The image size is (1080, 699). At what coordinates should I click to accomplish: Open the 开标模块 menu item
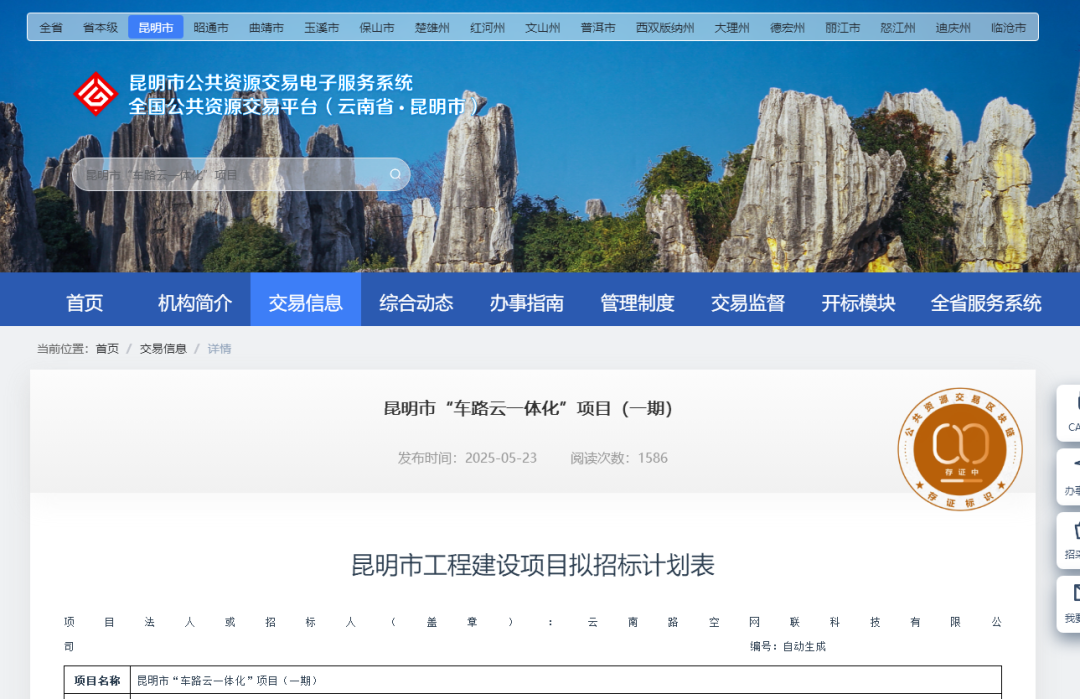(x=858, y=303)
